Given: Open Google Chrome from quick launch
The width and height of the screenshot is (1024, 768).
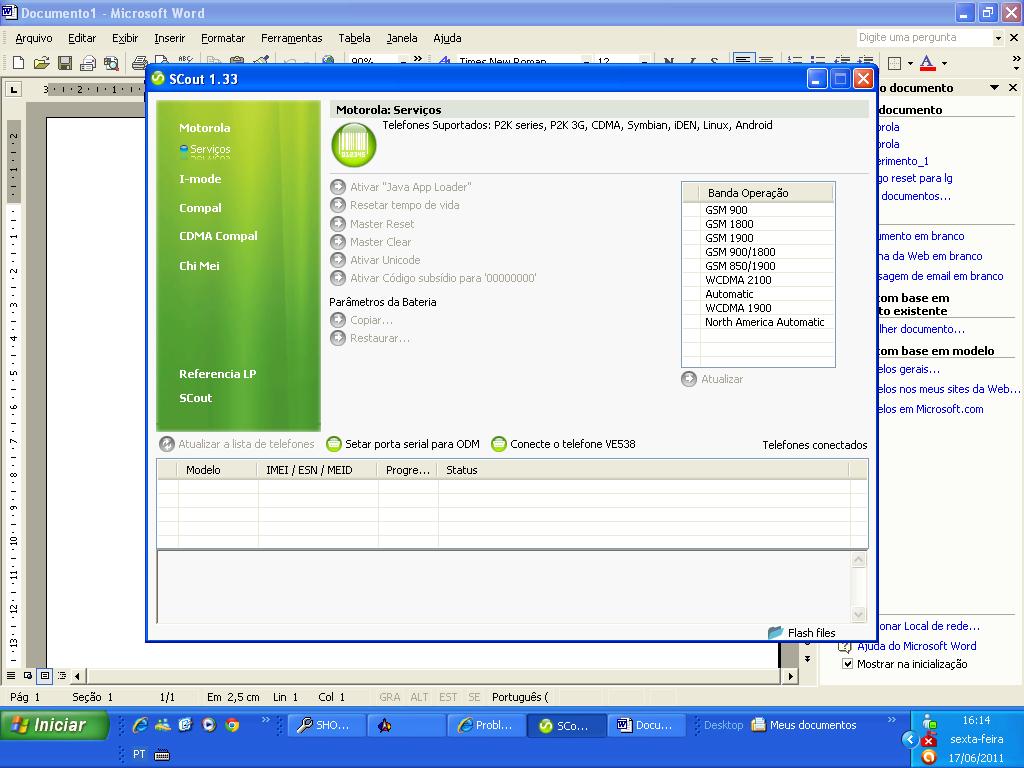Looking at the screenshot, I should pos(232,725).
